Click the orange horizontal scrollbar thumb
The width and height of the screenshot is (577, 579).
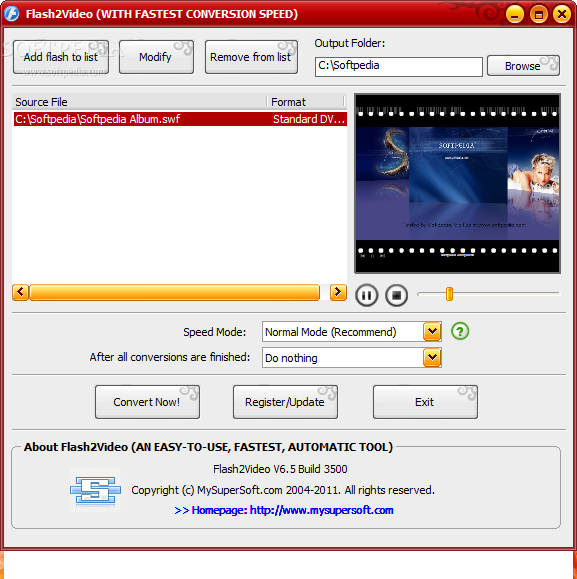tap(175, 292)
